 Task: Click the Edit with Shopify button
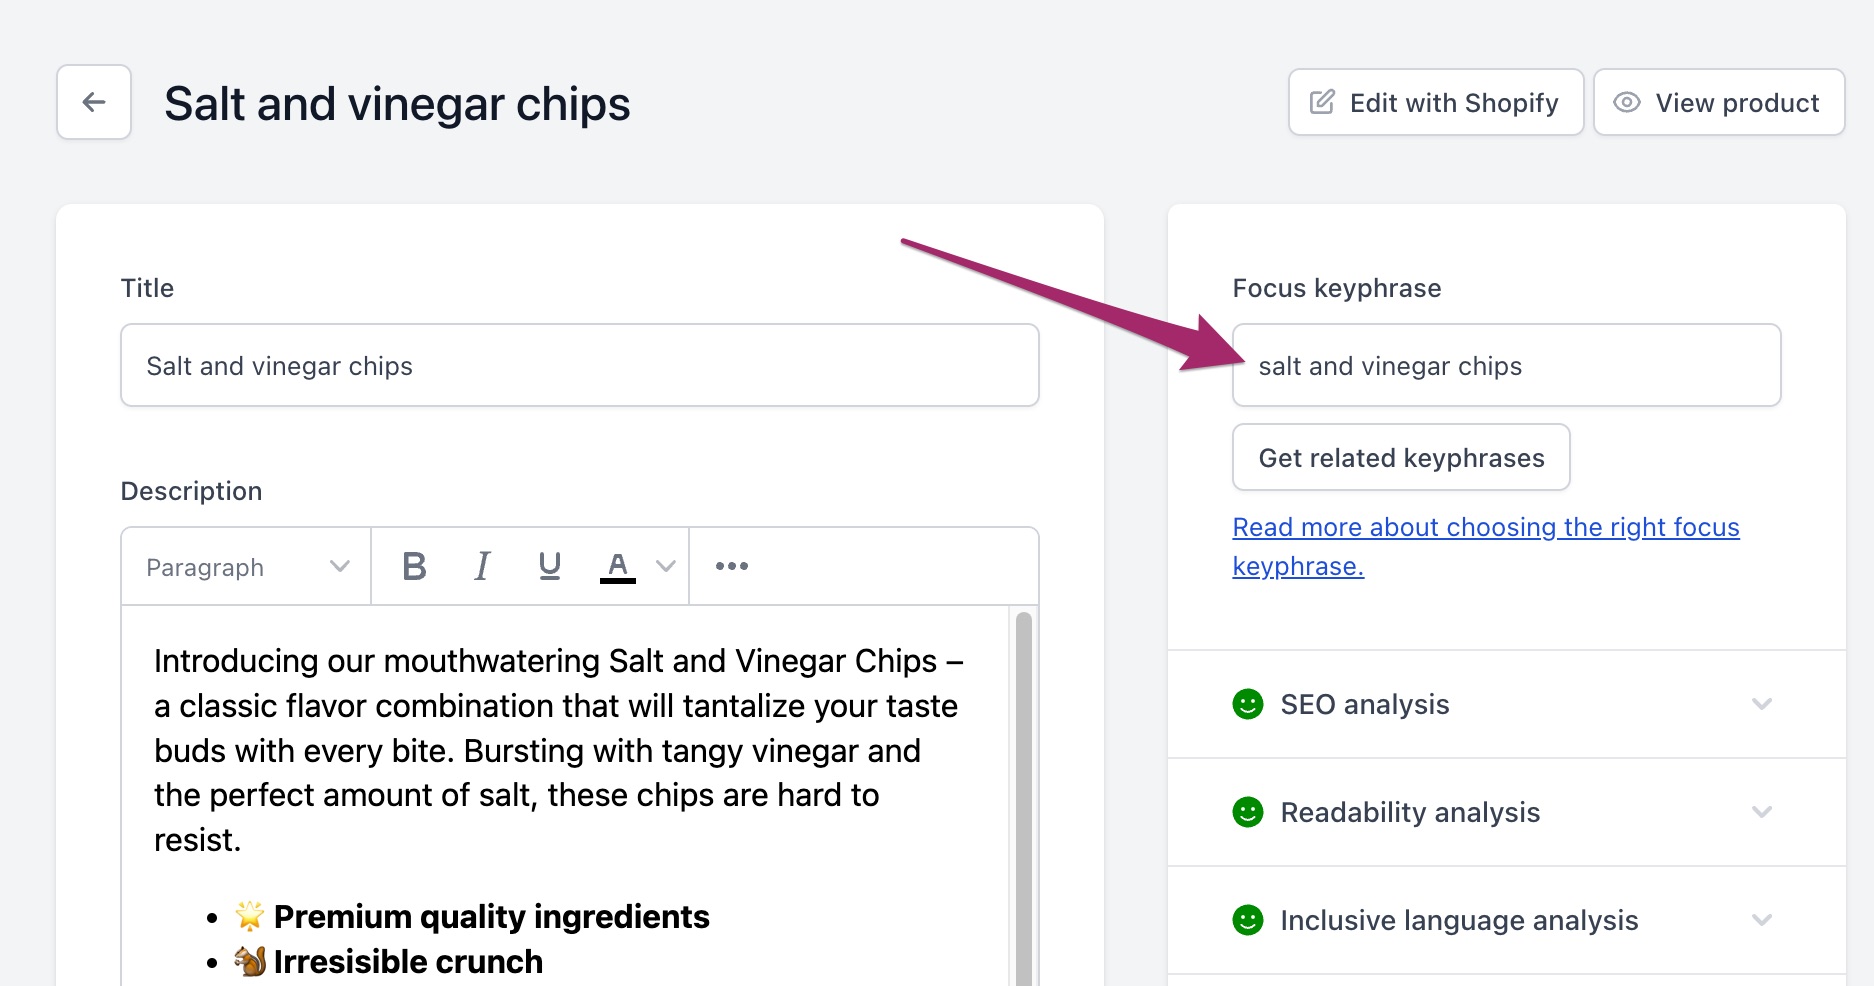click(1435, 102)
